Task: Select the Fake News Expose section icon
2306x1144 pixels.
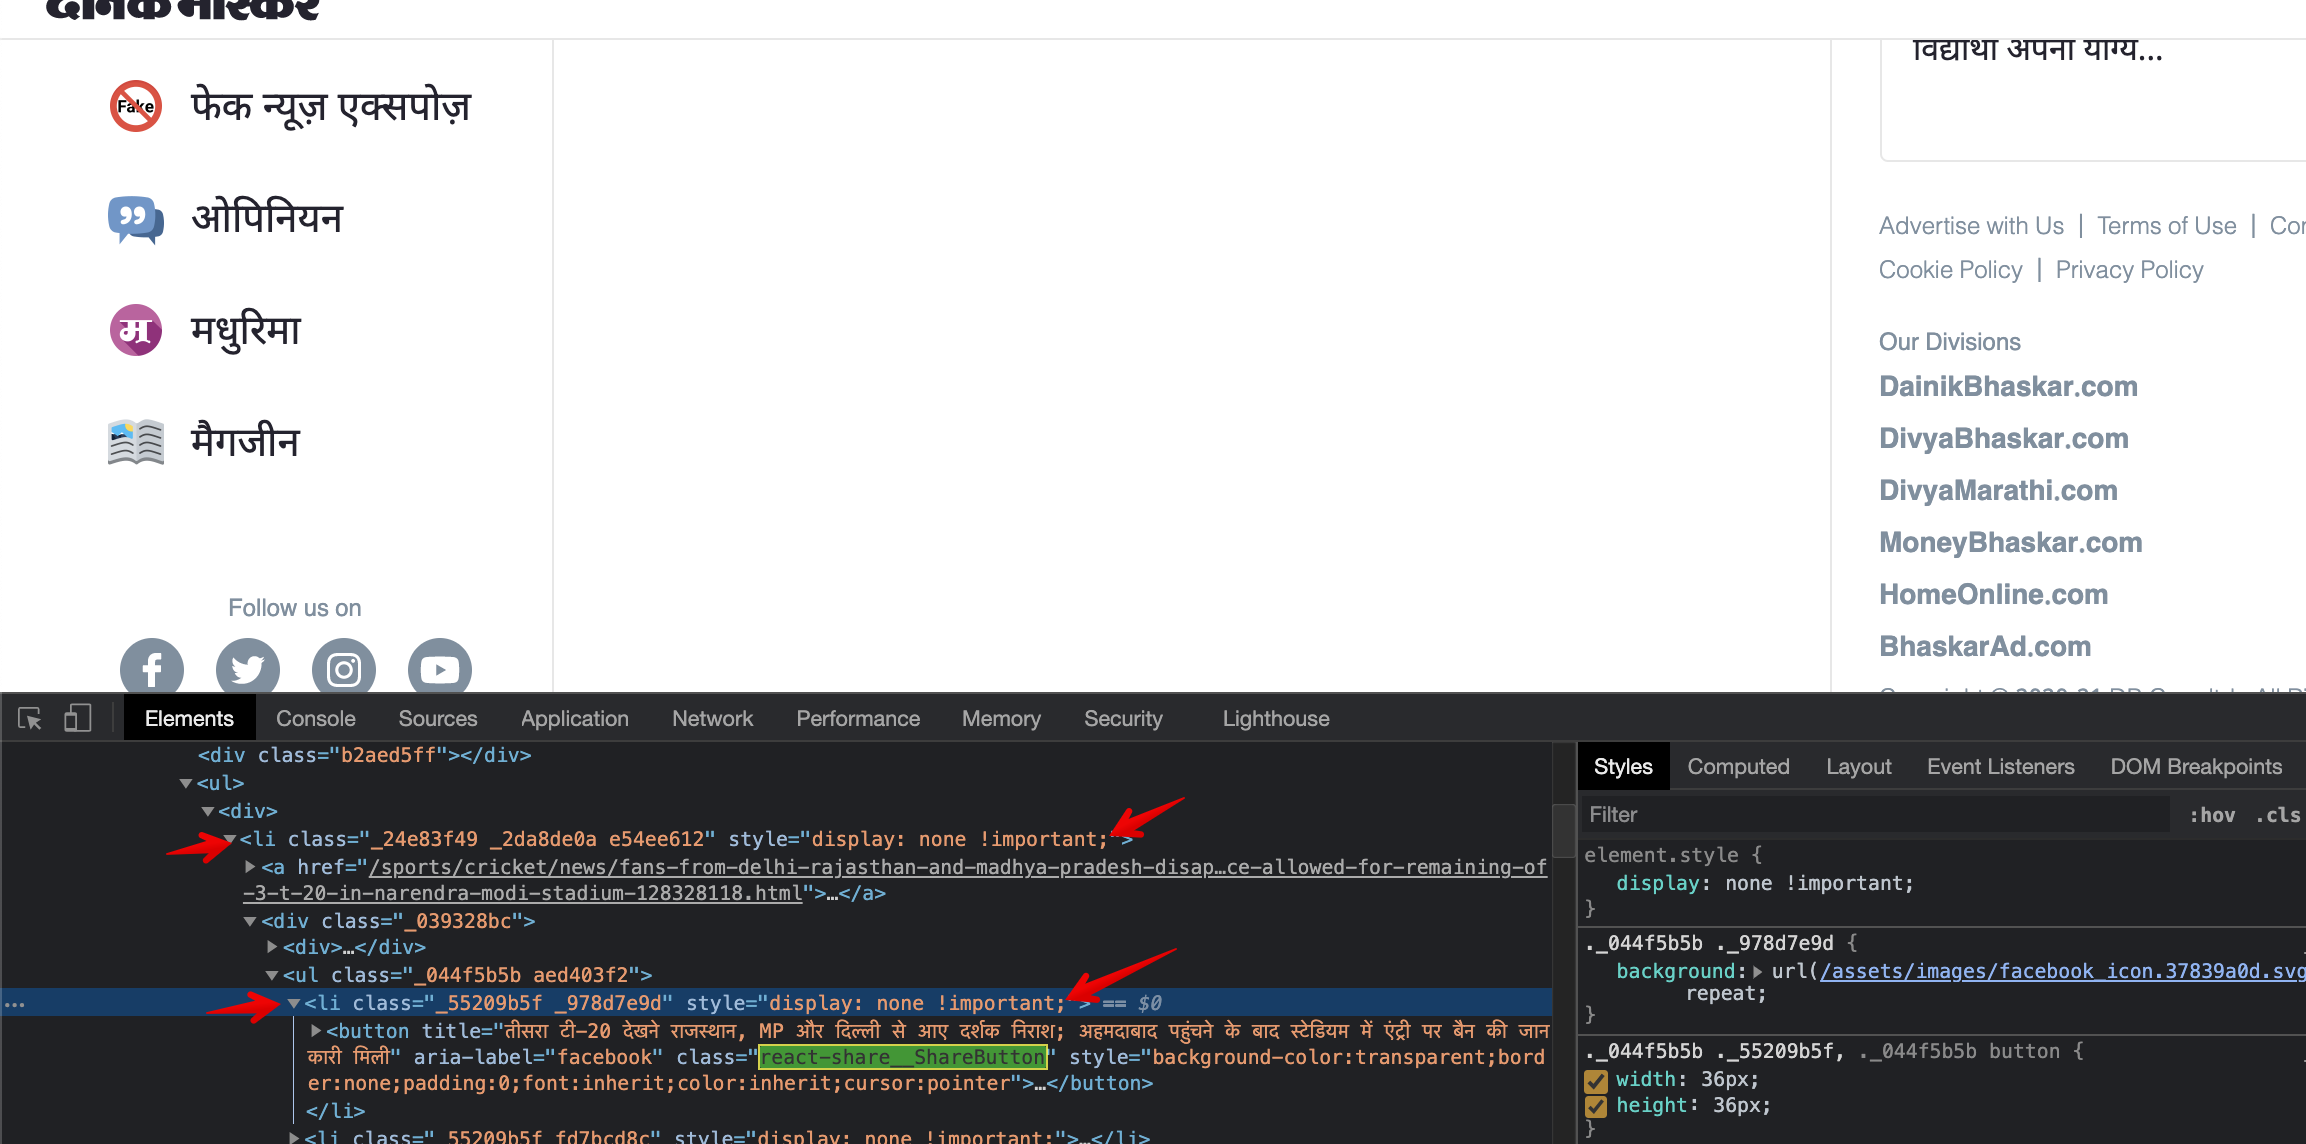Action: point(134,106)
